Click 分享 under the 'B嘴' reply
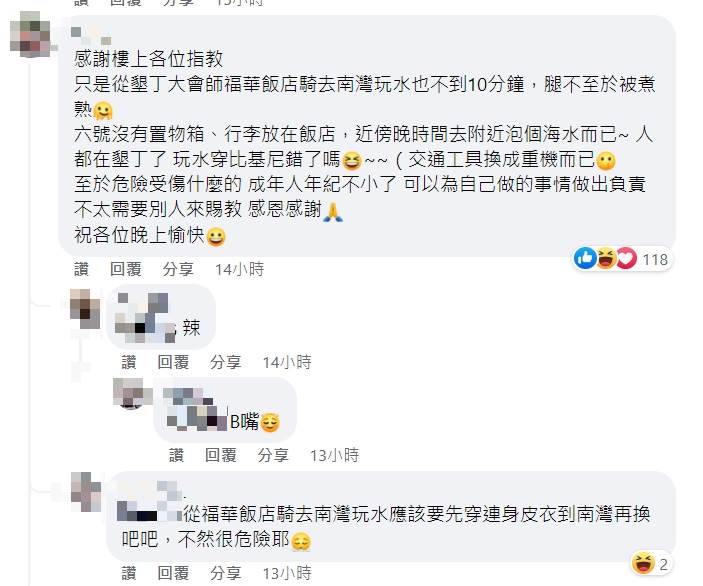Image resolution: width=703 pixels, height=586 pixels. [273, 456]
